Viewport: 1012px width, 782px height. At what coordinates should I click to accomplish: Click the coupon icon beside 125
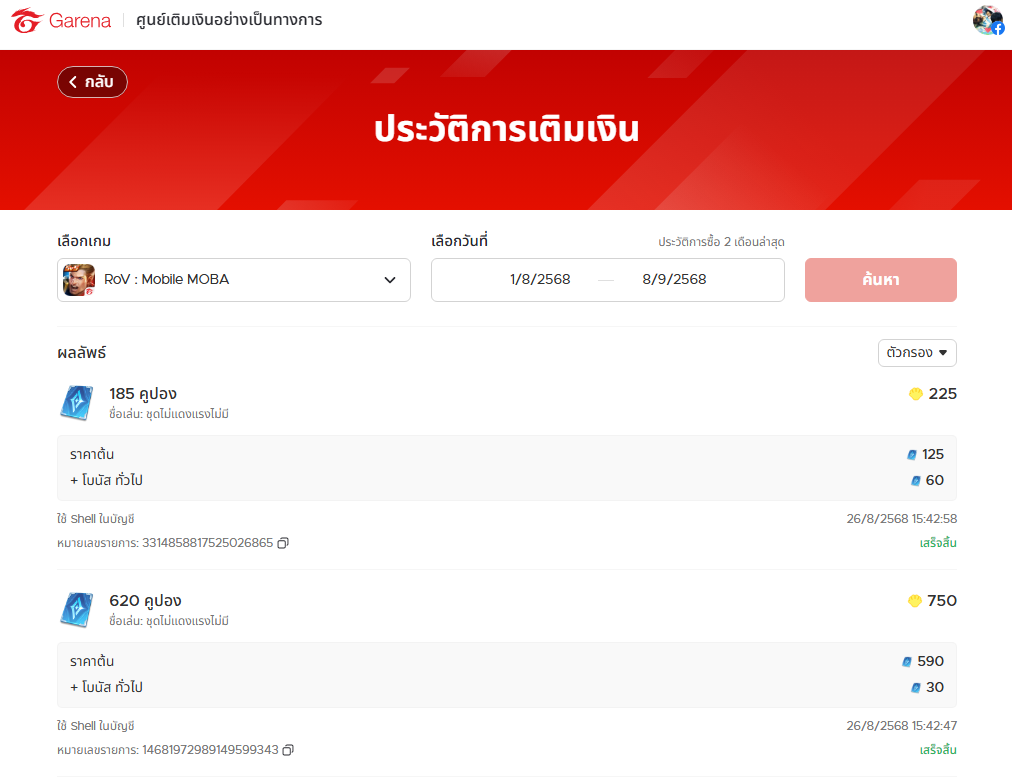pos(912,455)
